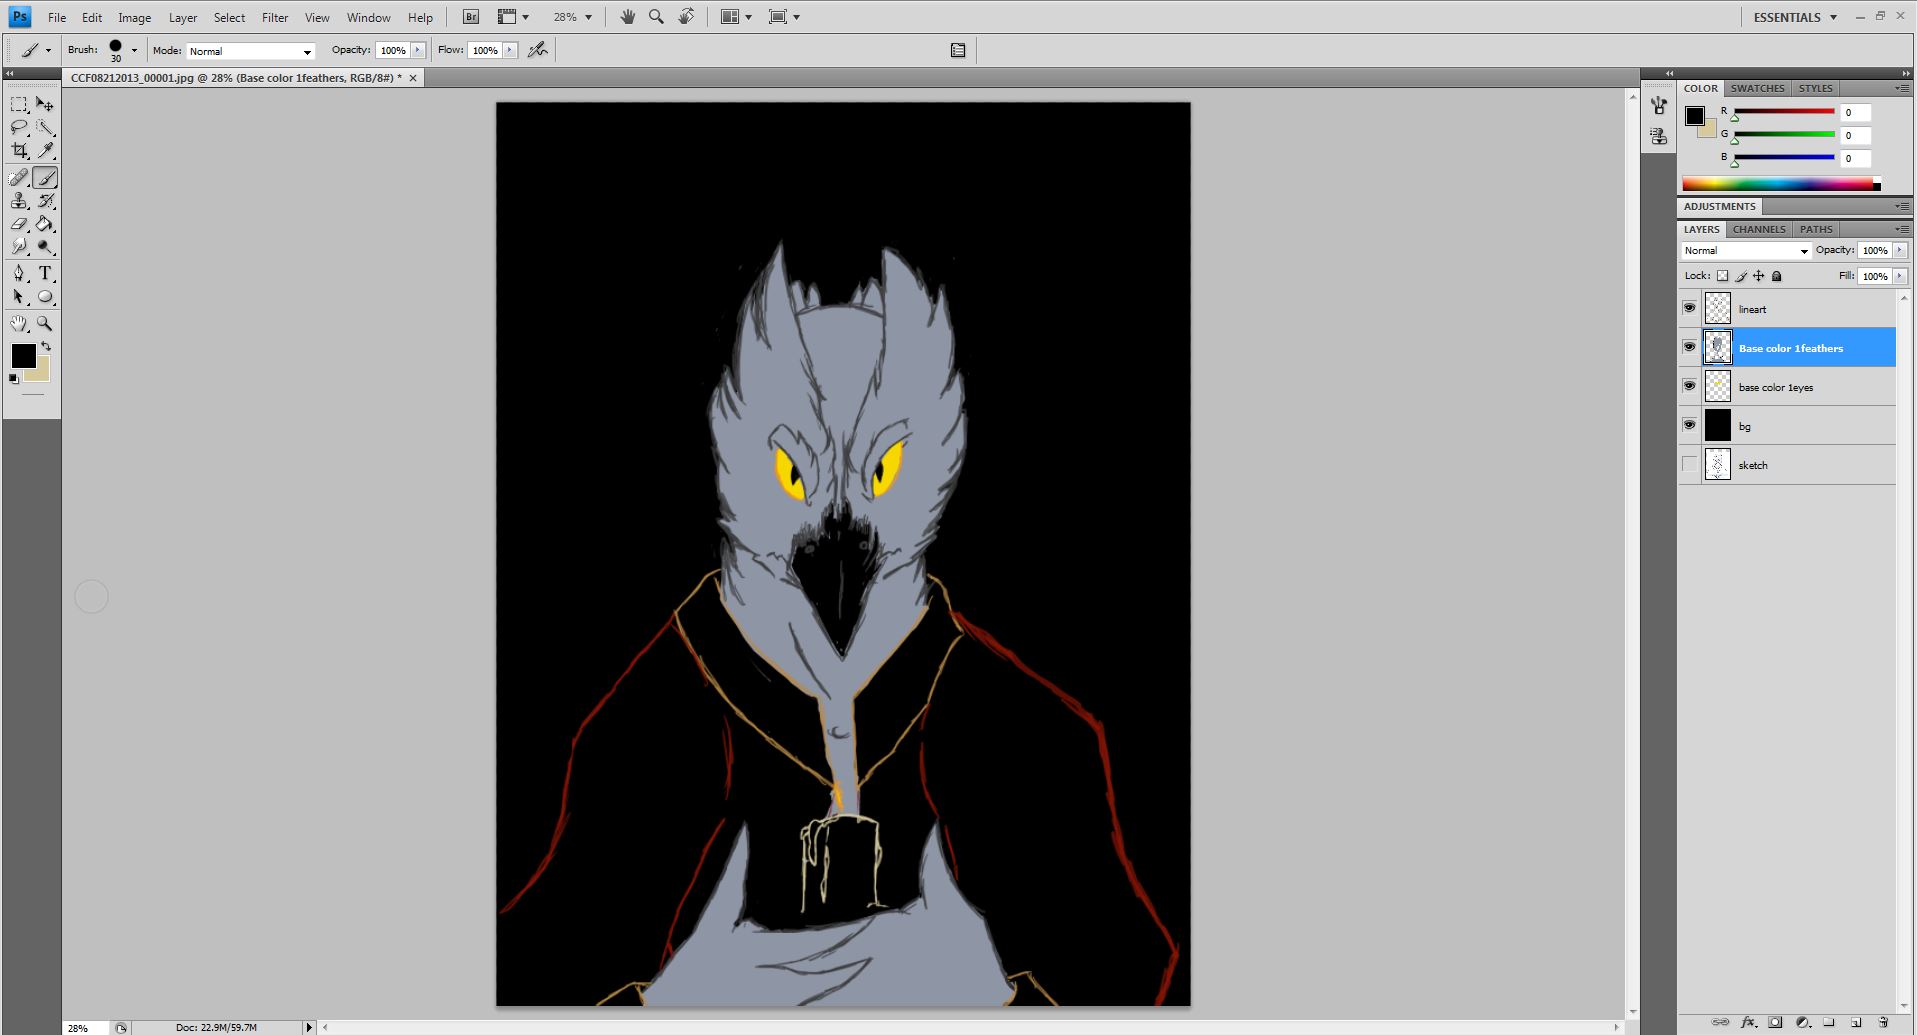Select the Lasso tool
Image resolution: width=1917 pixels, height=1035 pixels.
tap(19, 128)
